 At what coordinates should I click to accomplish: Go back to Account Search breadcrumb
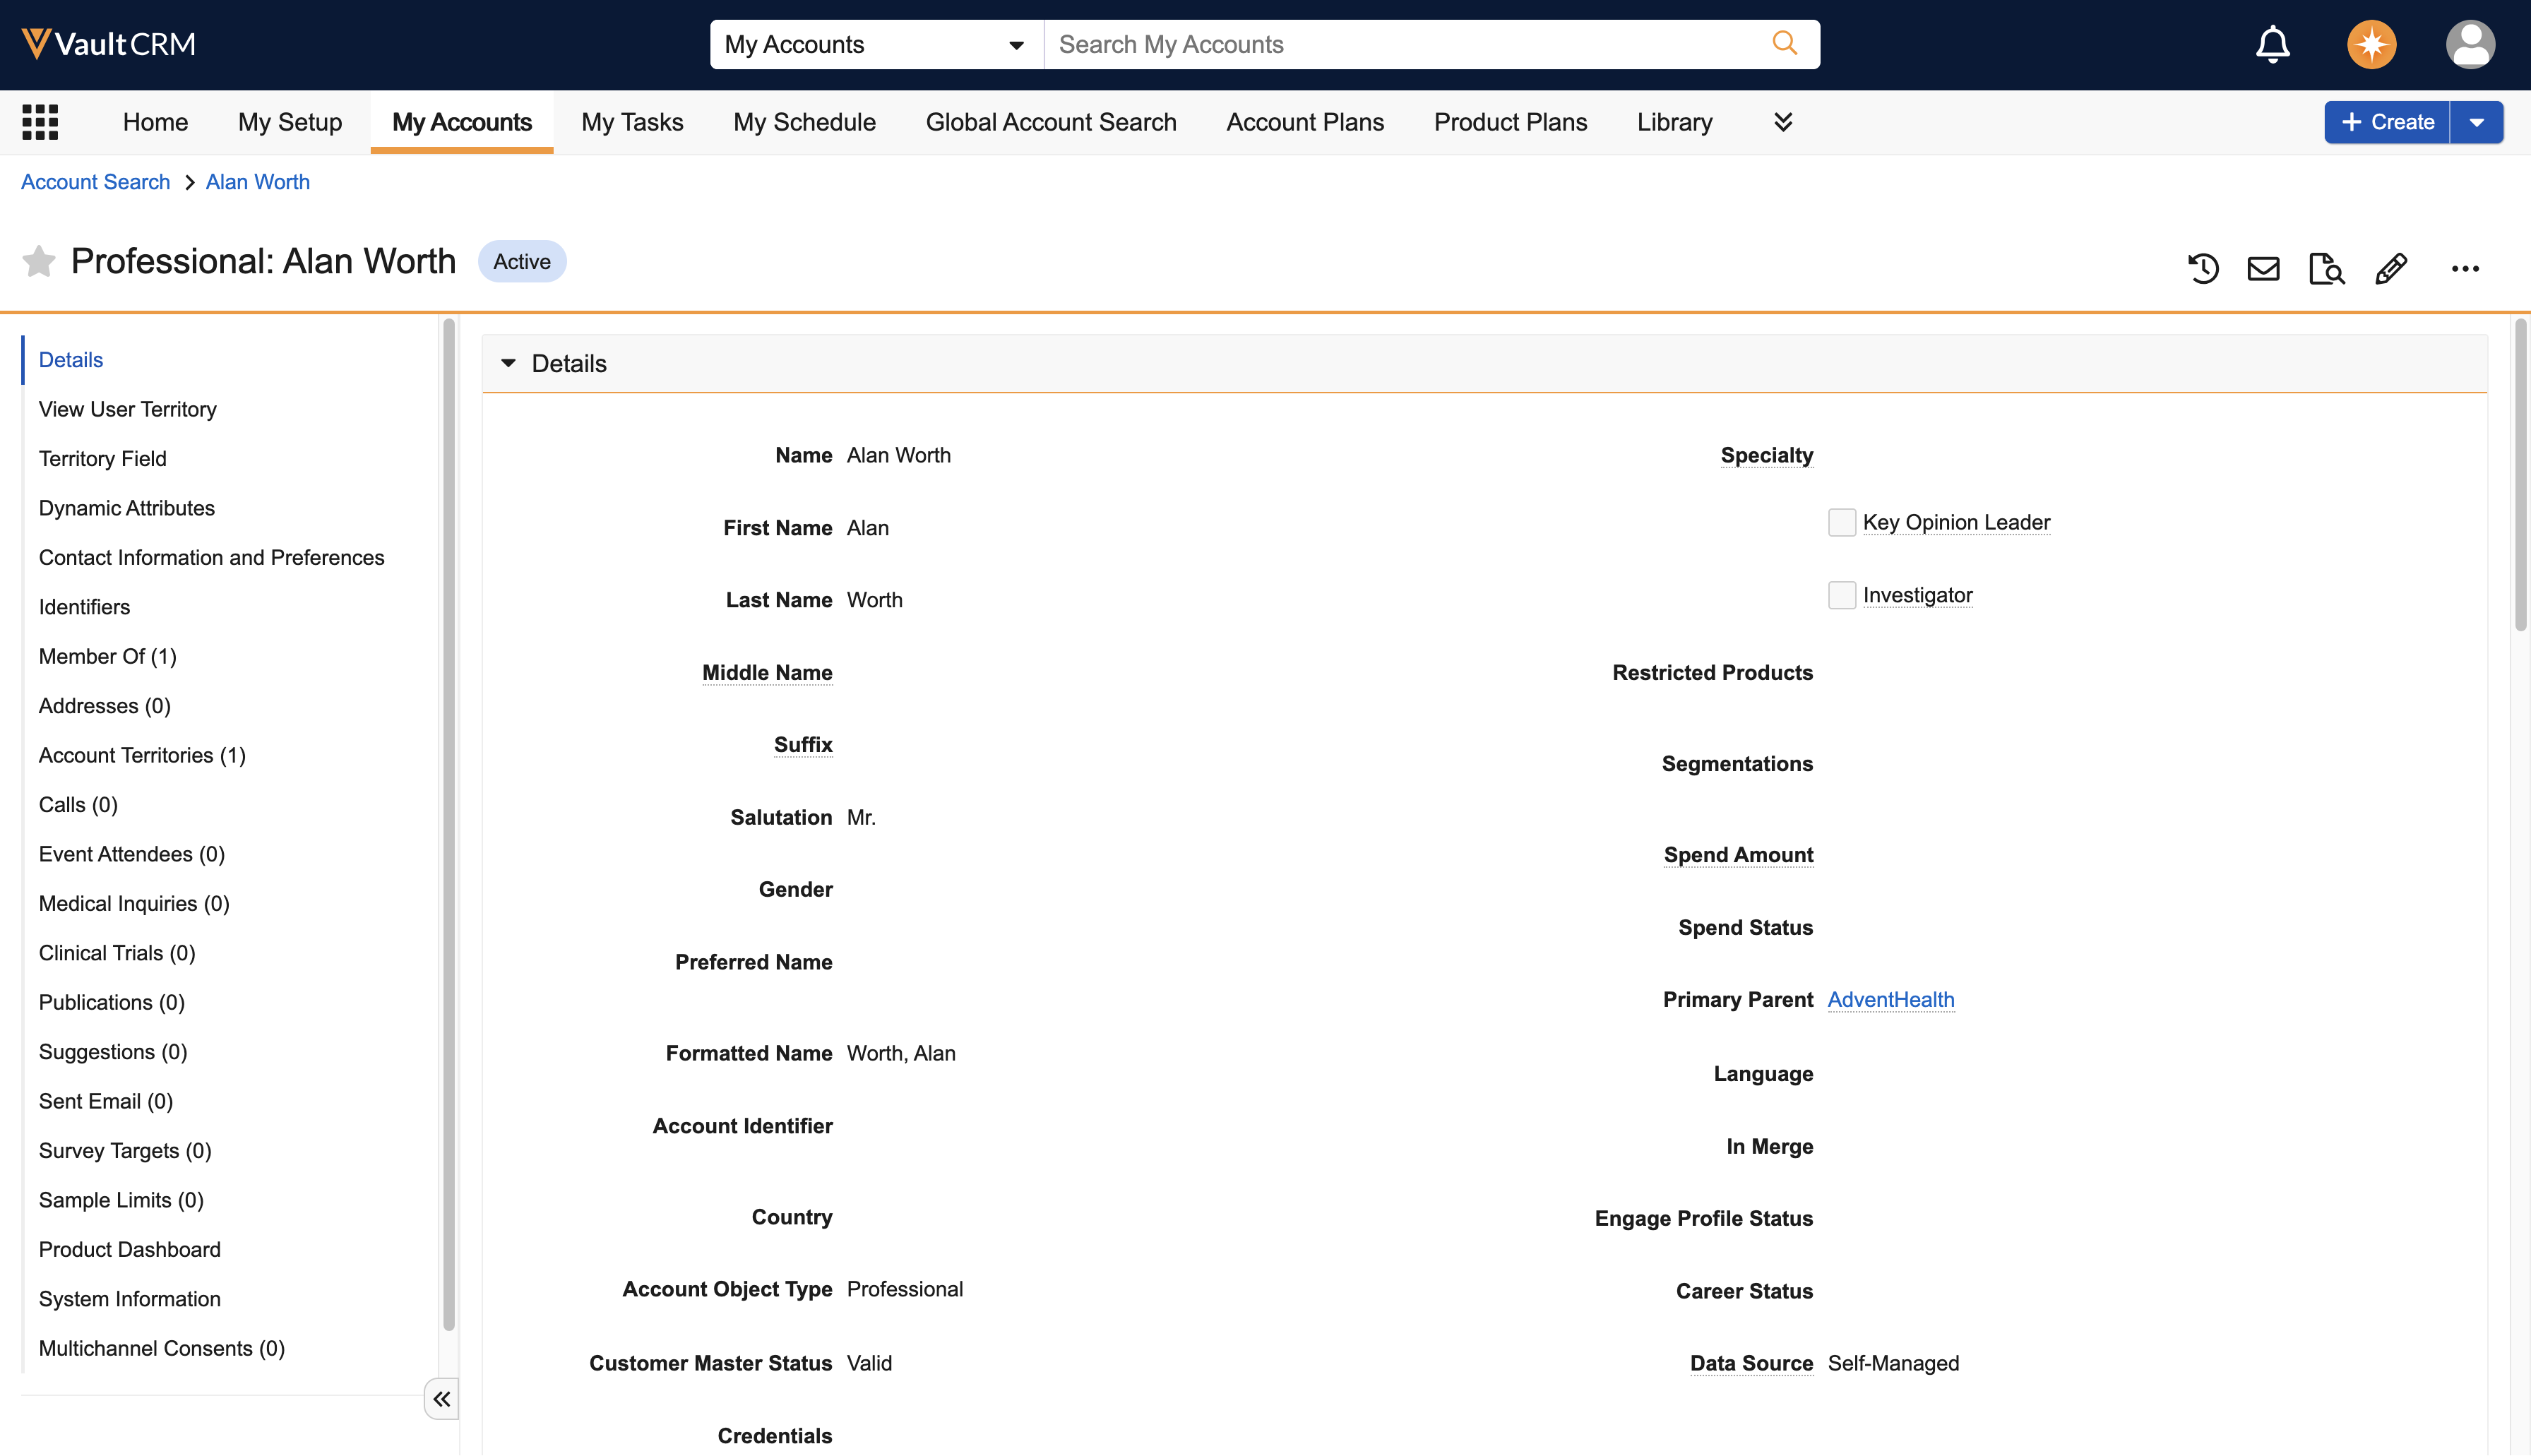click(x=95, y=182)
